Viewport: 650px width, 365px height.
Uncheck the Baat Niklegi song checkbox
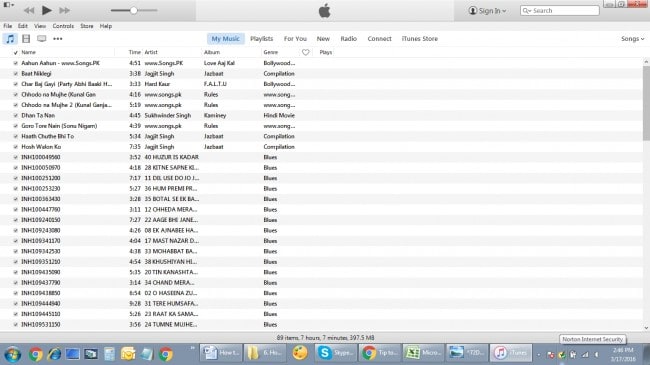[x=15, y=74]
